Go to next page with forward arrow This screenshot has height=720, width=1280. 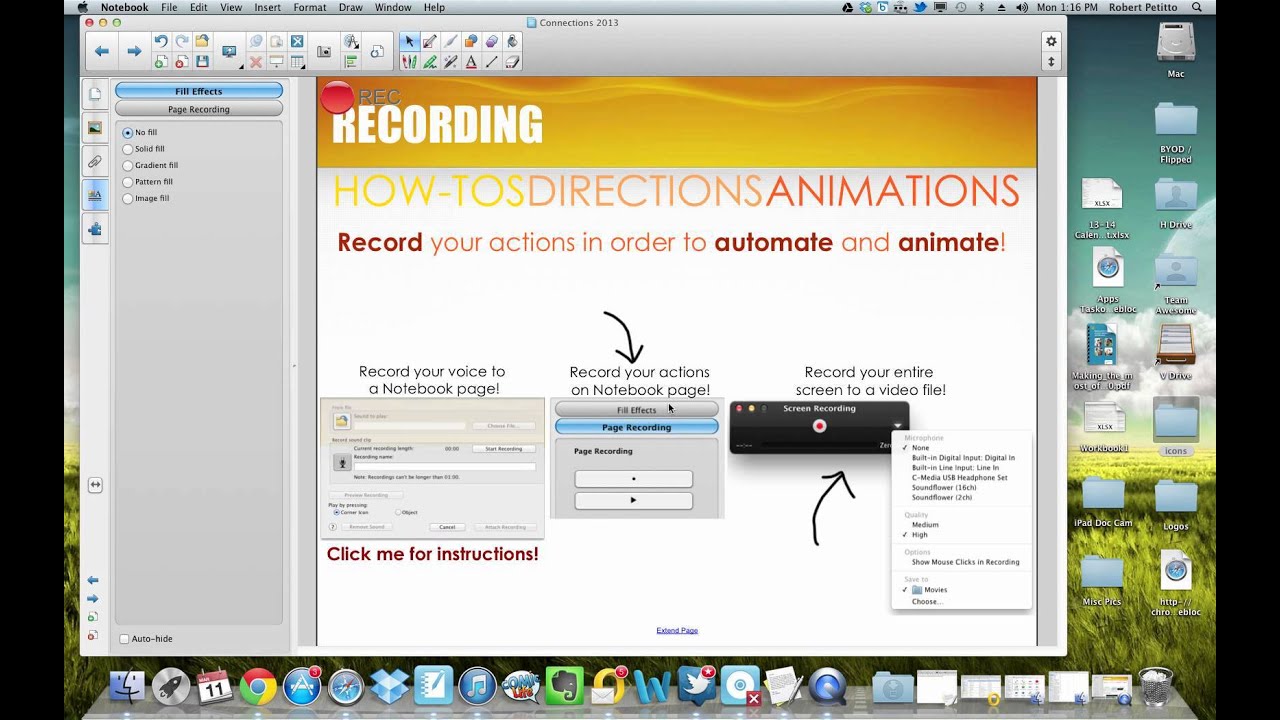click(x=134, y=51)
